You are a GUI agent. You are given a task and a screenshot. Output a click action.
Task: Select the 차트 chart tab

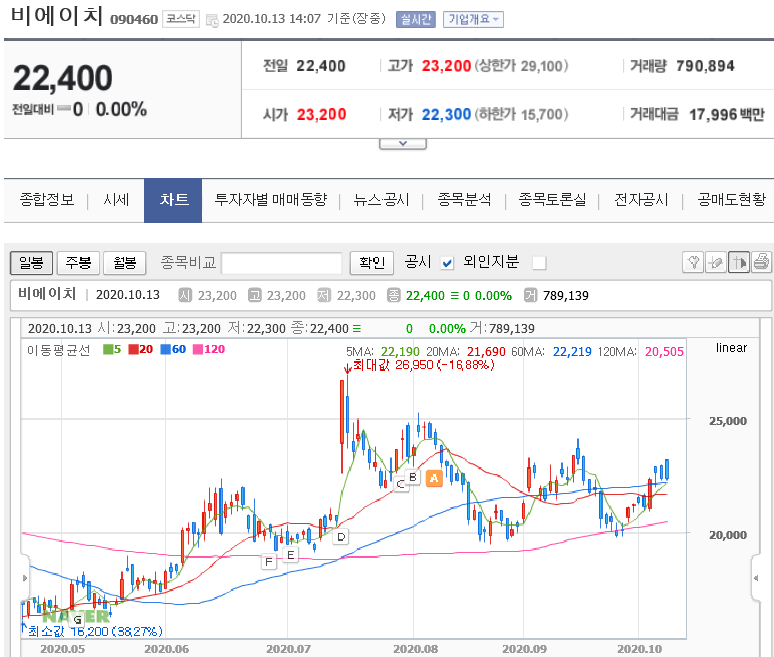coord(173,200)
